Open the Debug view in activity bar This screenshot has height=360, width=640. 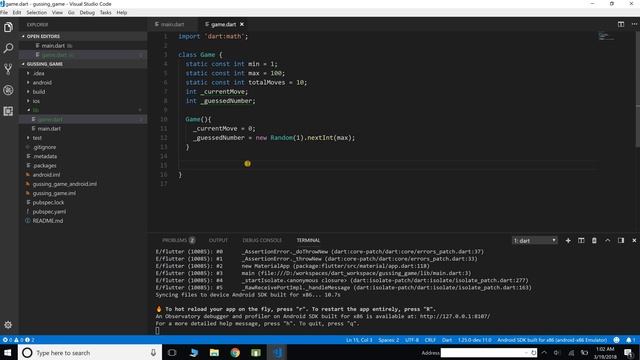coord(8,90)
